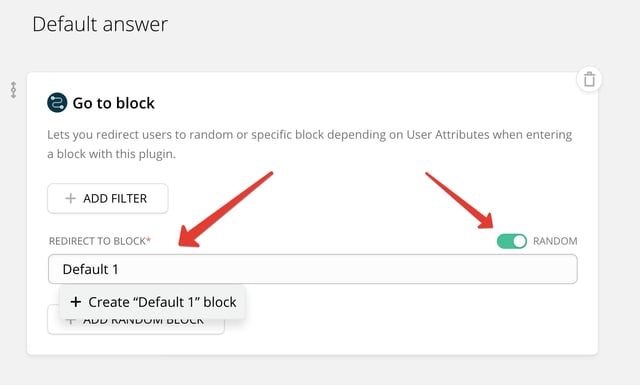Click the partially hidden ADD RANDOM BLOCK button
Image resolution: width=640 pixels, height=385 pixels.
pyautogui.click(x=136, y=325)
